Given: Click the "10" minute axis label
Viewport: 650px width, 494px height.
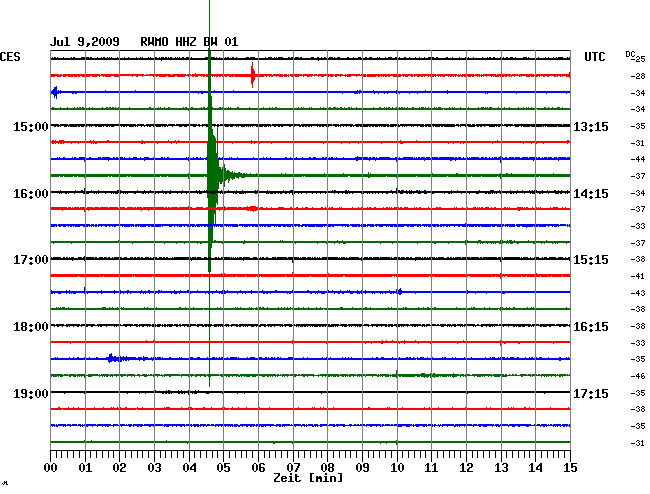Looking at the screenshot, I should (x=397, y=468).
